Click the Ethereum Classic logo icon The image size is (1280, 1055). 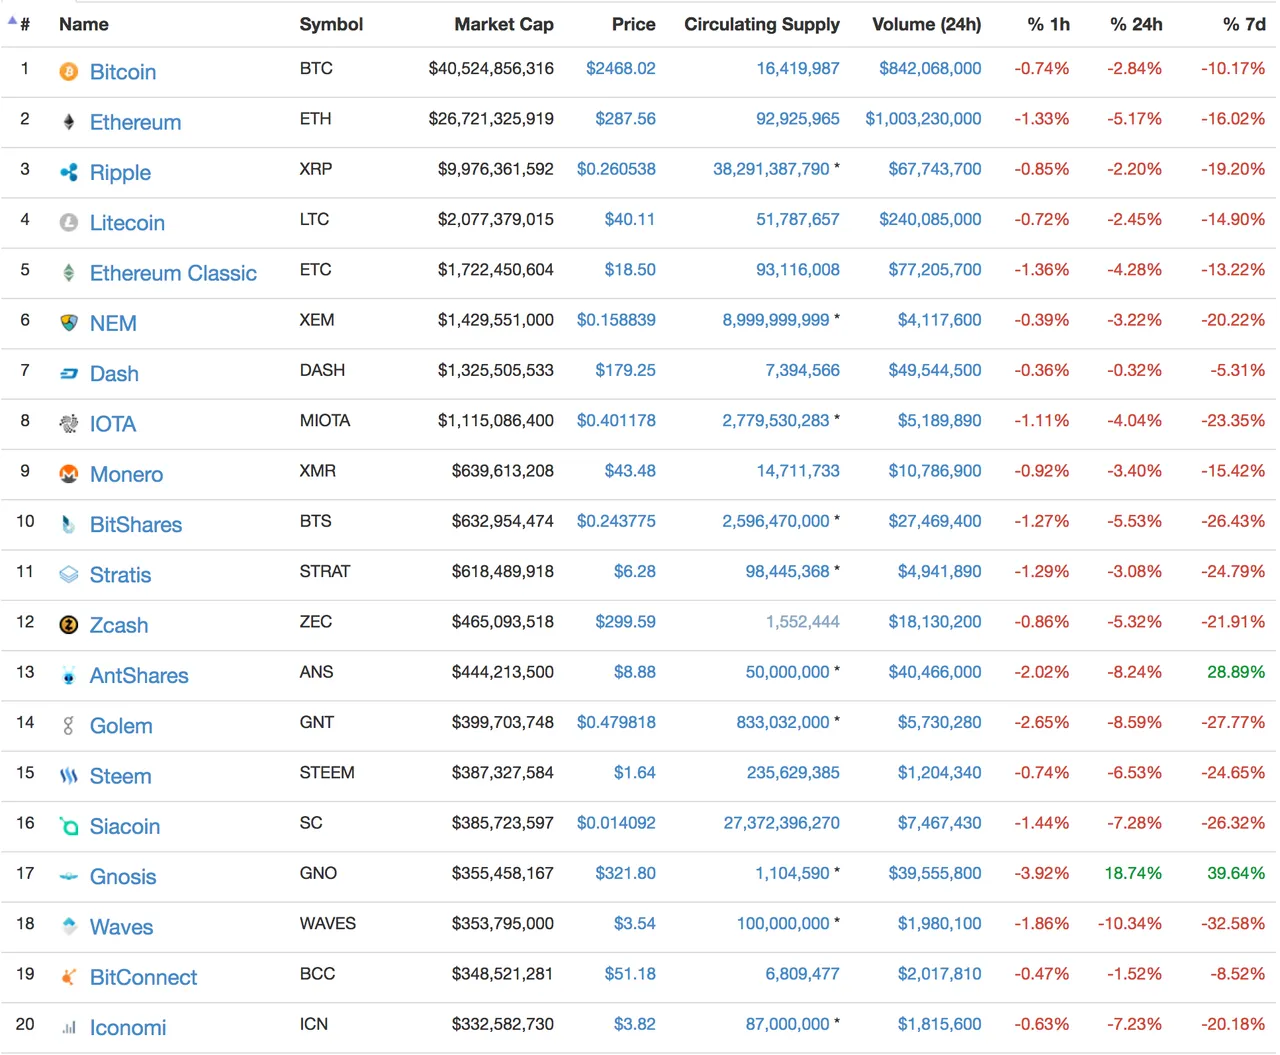(69, 273)
